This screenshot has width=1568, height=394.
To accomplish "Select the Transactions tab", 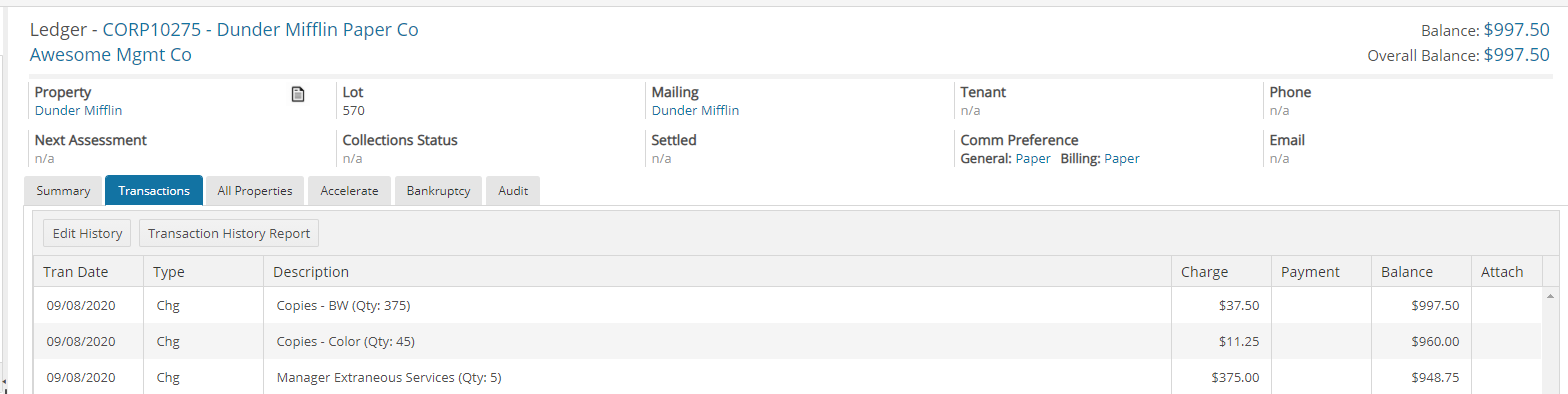I will (x=154, y=190).
